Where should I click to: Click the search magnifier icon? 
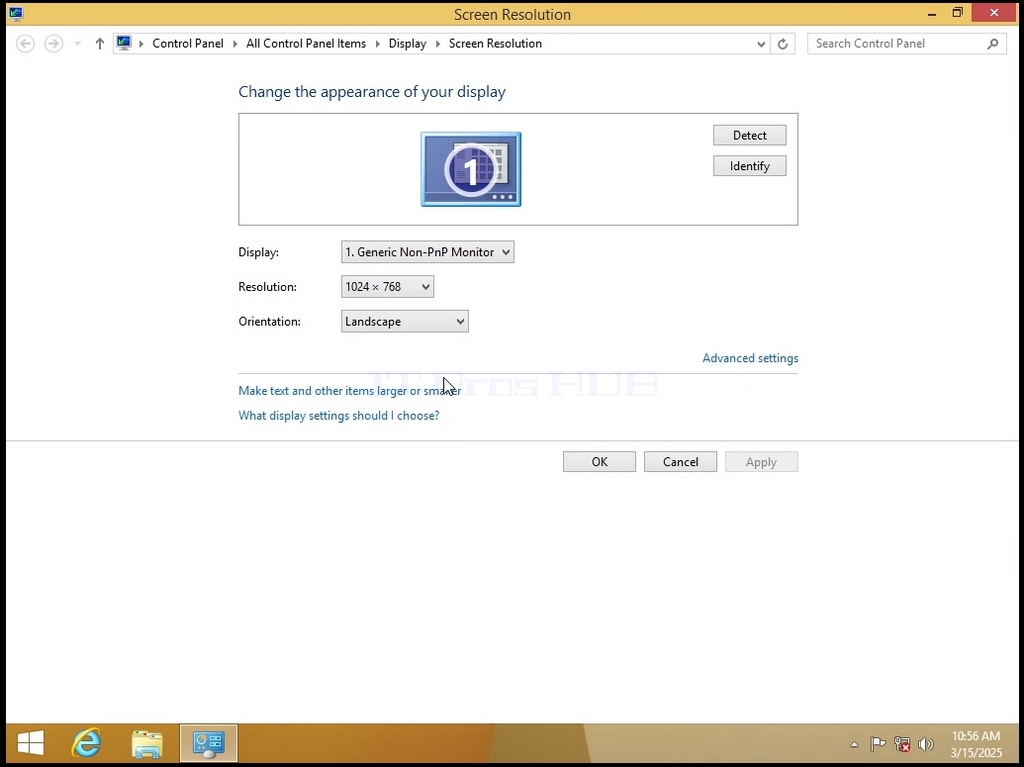click(993, 44)
